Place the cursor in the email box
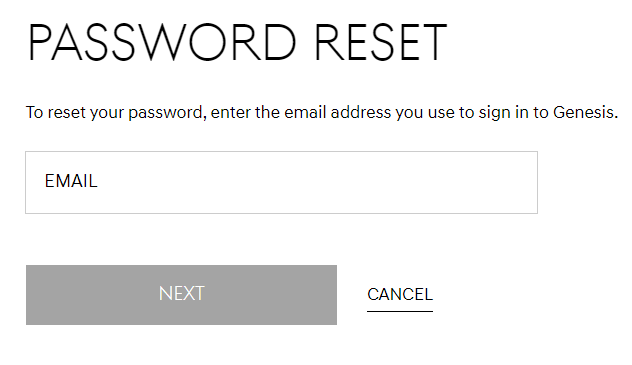Screen dimensions: 632x365 pos(281,182)
